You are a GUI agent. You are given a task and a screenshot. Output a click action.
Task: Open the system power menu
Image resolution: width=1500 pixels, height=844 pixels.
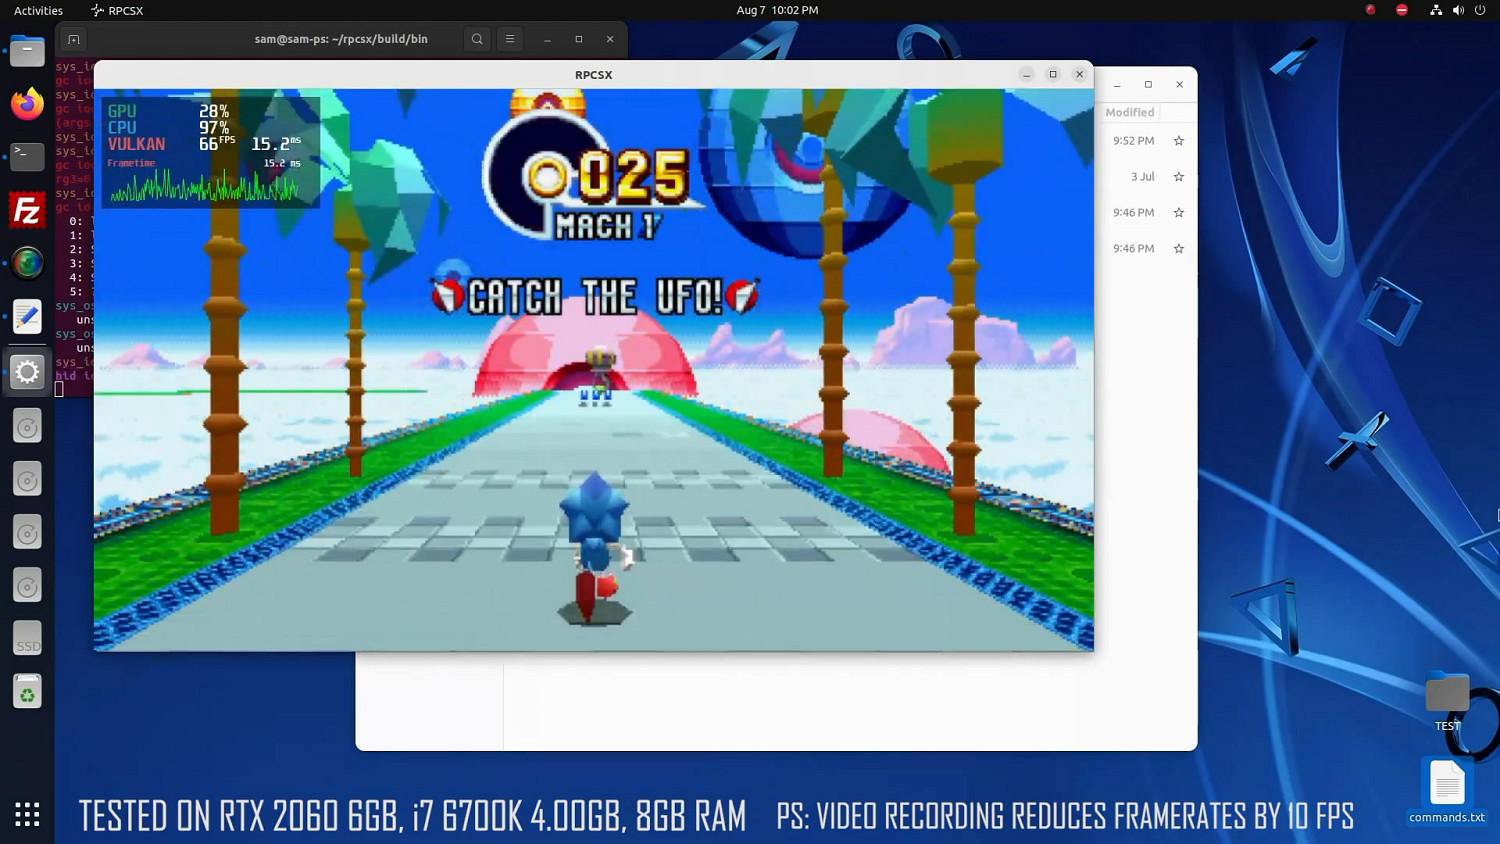coord(1480,10)
